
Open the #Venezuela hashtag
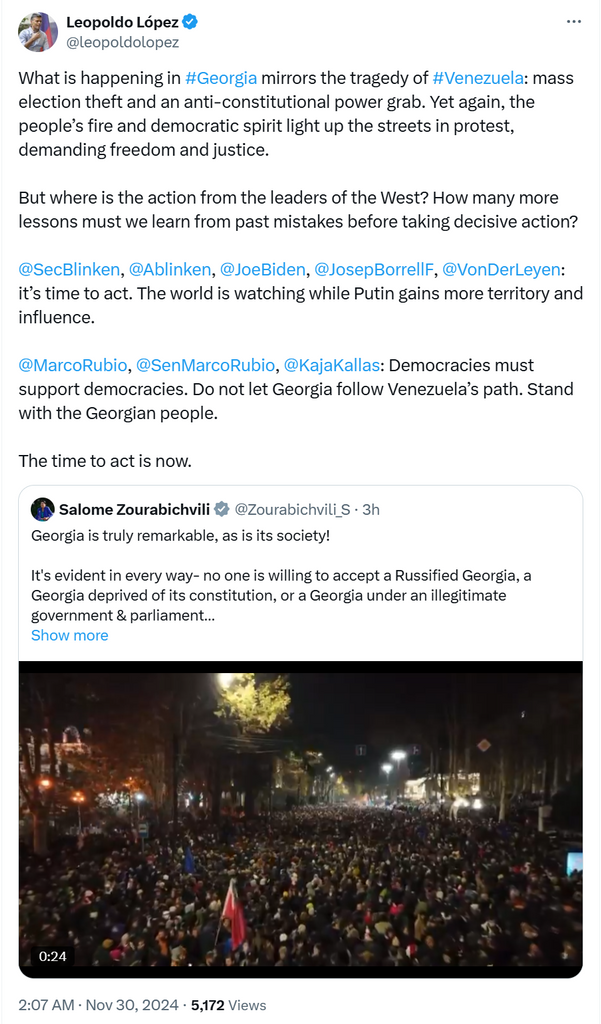[475, 77]
